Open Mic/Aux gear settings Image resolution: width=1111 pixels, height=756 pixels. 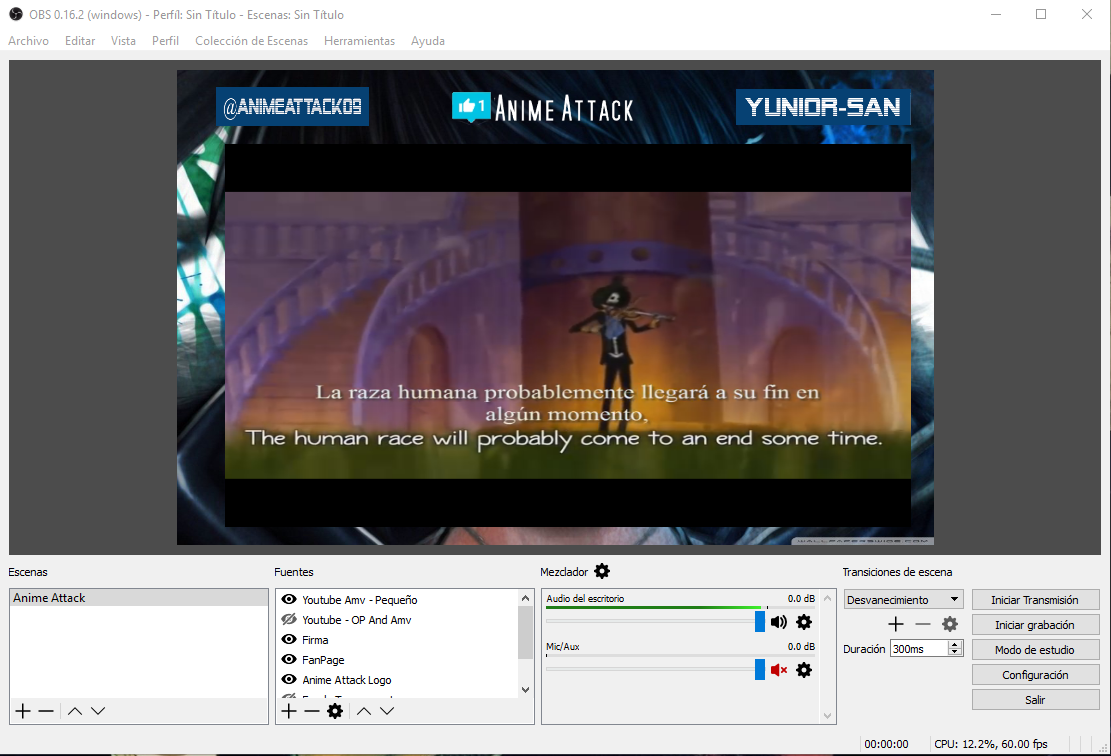[x=803, y=670]
